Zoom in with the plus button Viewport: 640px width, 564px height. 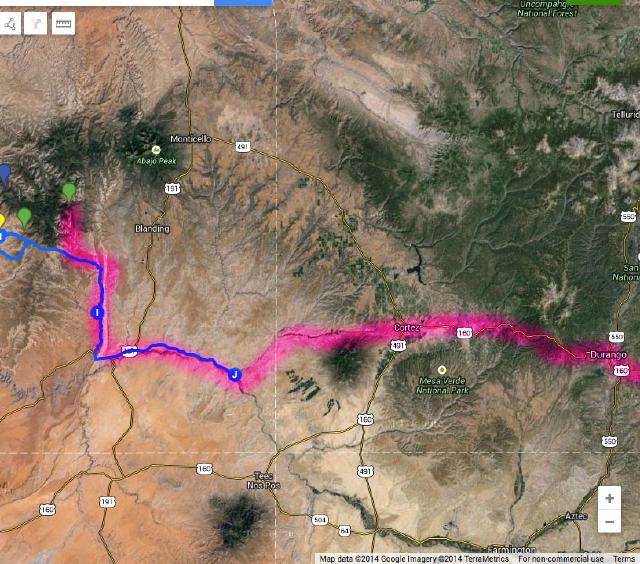[609, 498]
